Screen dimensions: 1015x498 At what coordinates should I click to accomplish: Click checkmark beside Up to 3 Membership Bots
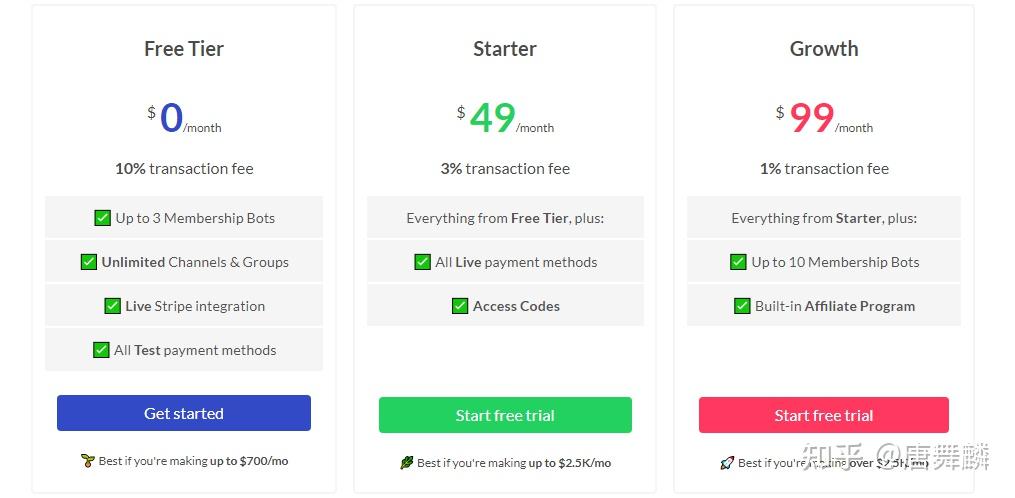pos(102,218)
